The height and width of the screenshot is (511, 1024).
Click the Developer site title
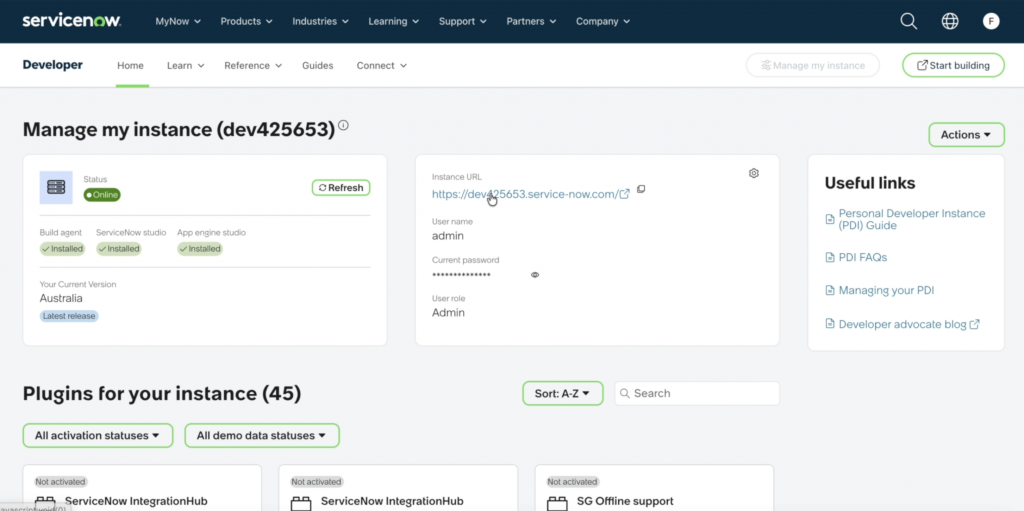[52, 65]
